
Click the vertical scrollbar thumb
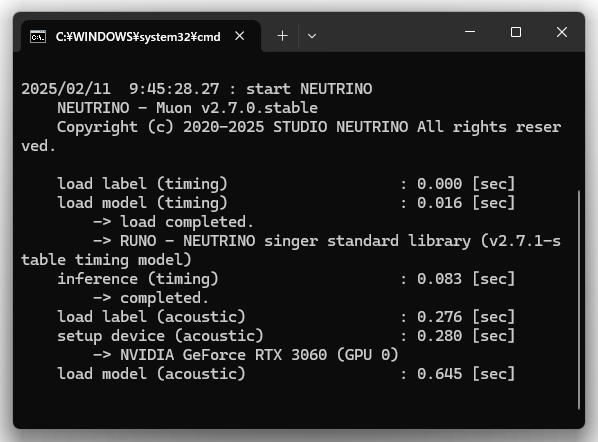click(x=579, y=300)
